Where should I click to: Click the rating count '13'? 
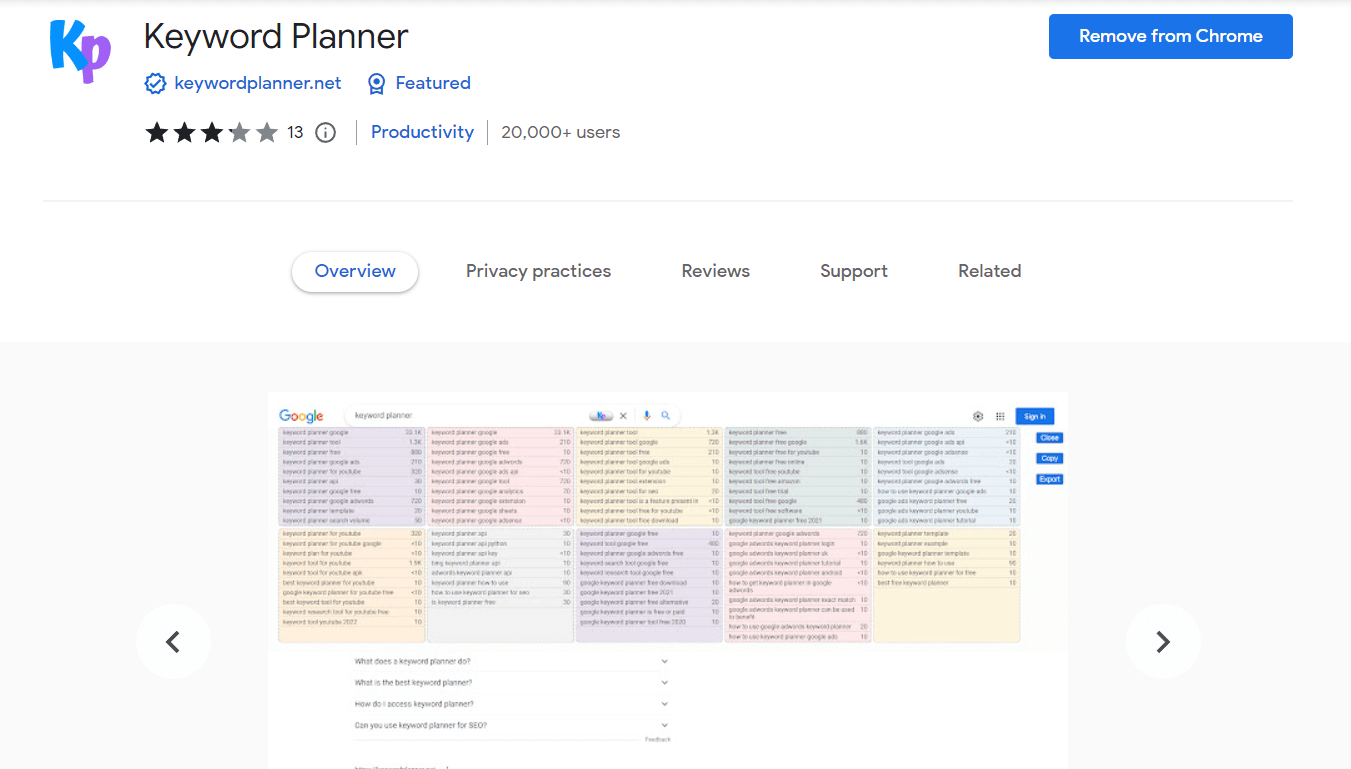click(x=295, y=132)
